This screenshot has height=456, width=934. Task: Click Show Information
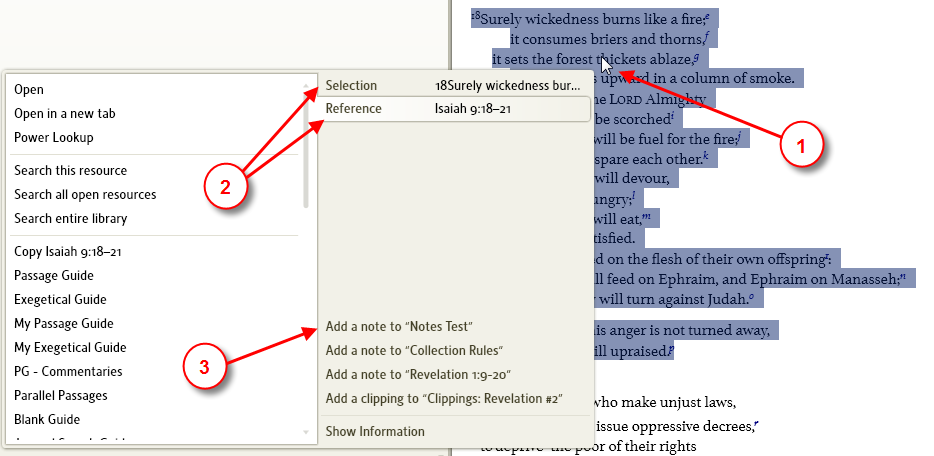pyautogui.click(x=375, y=431)
